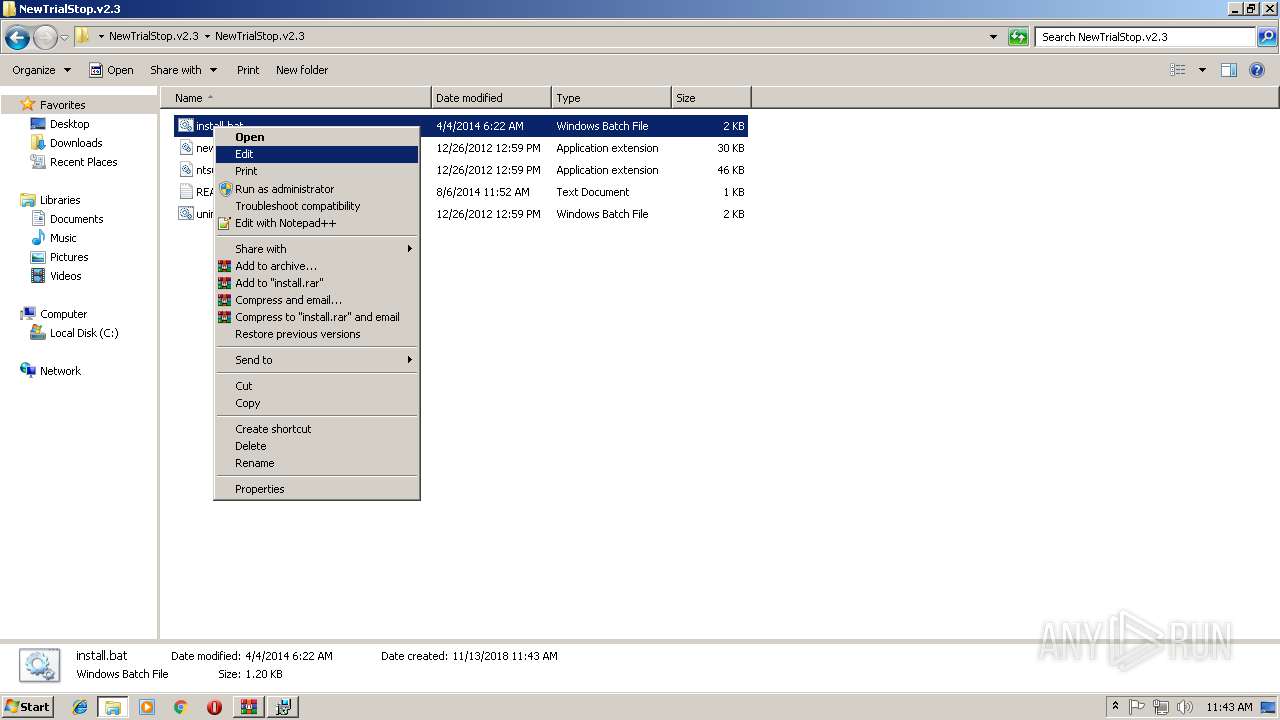Expand the Send to context submenu

pos(317,360)
